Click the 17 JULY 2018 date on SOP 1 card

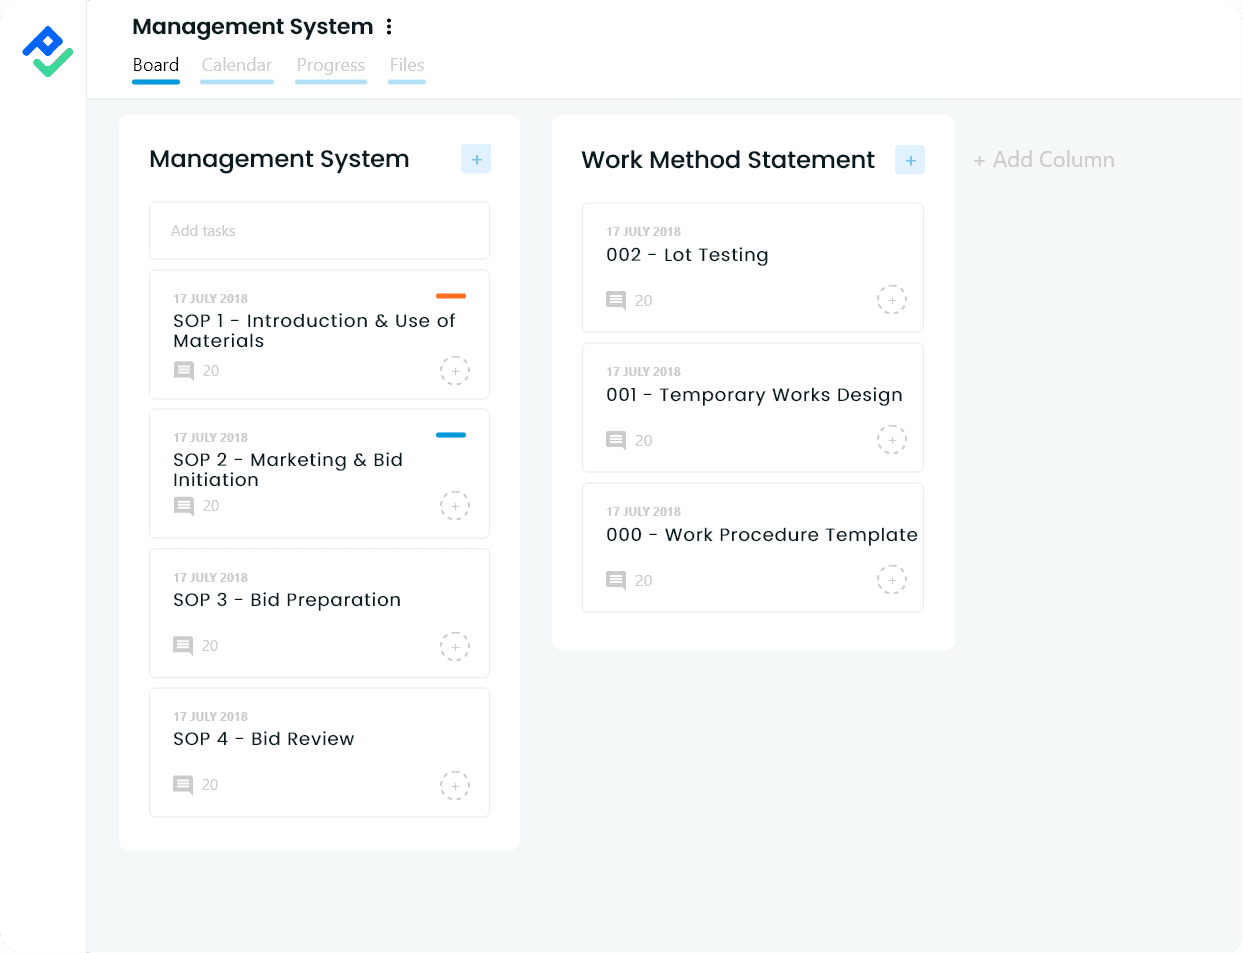[x=210, y=299]
